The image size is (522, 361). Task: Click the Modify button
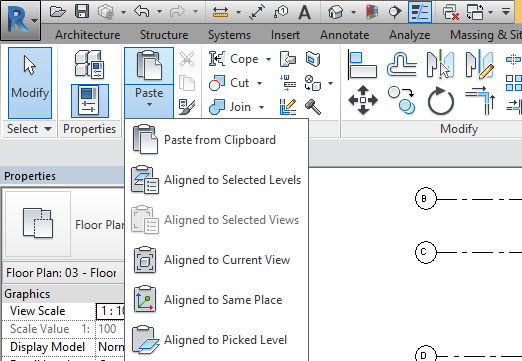30,83
